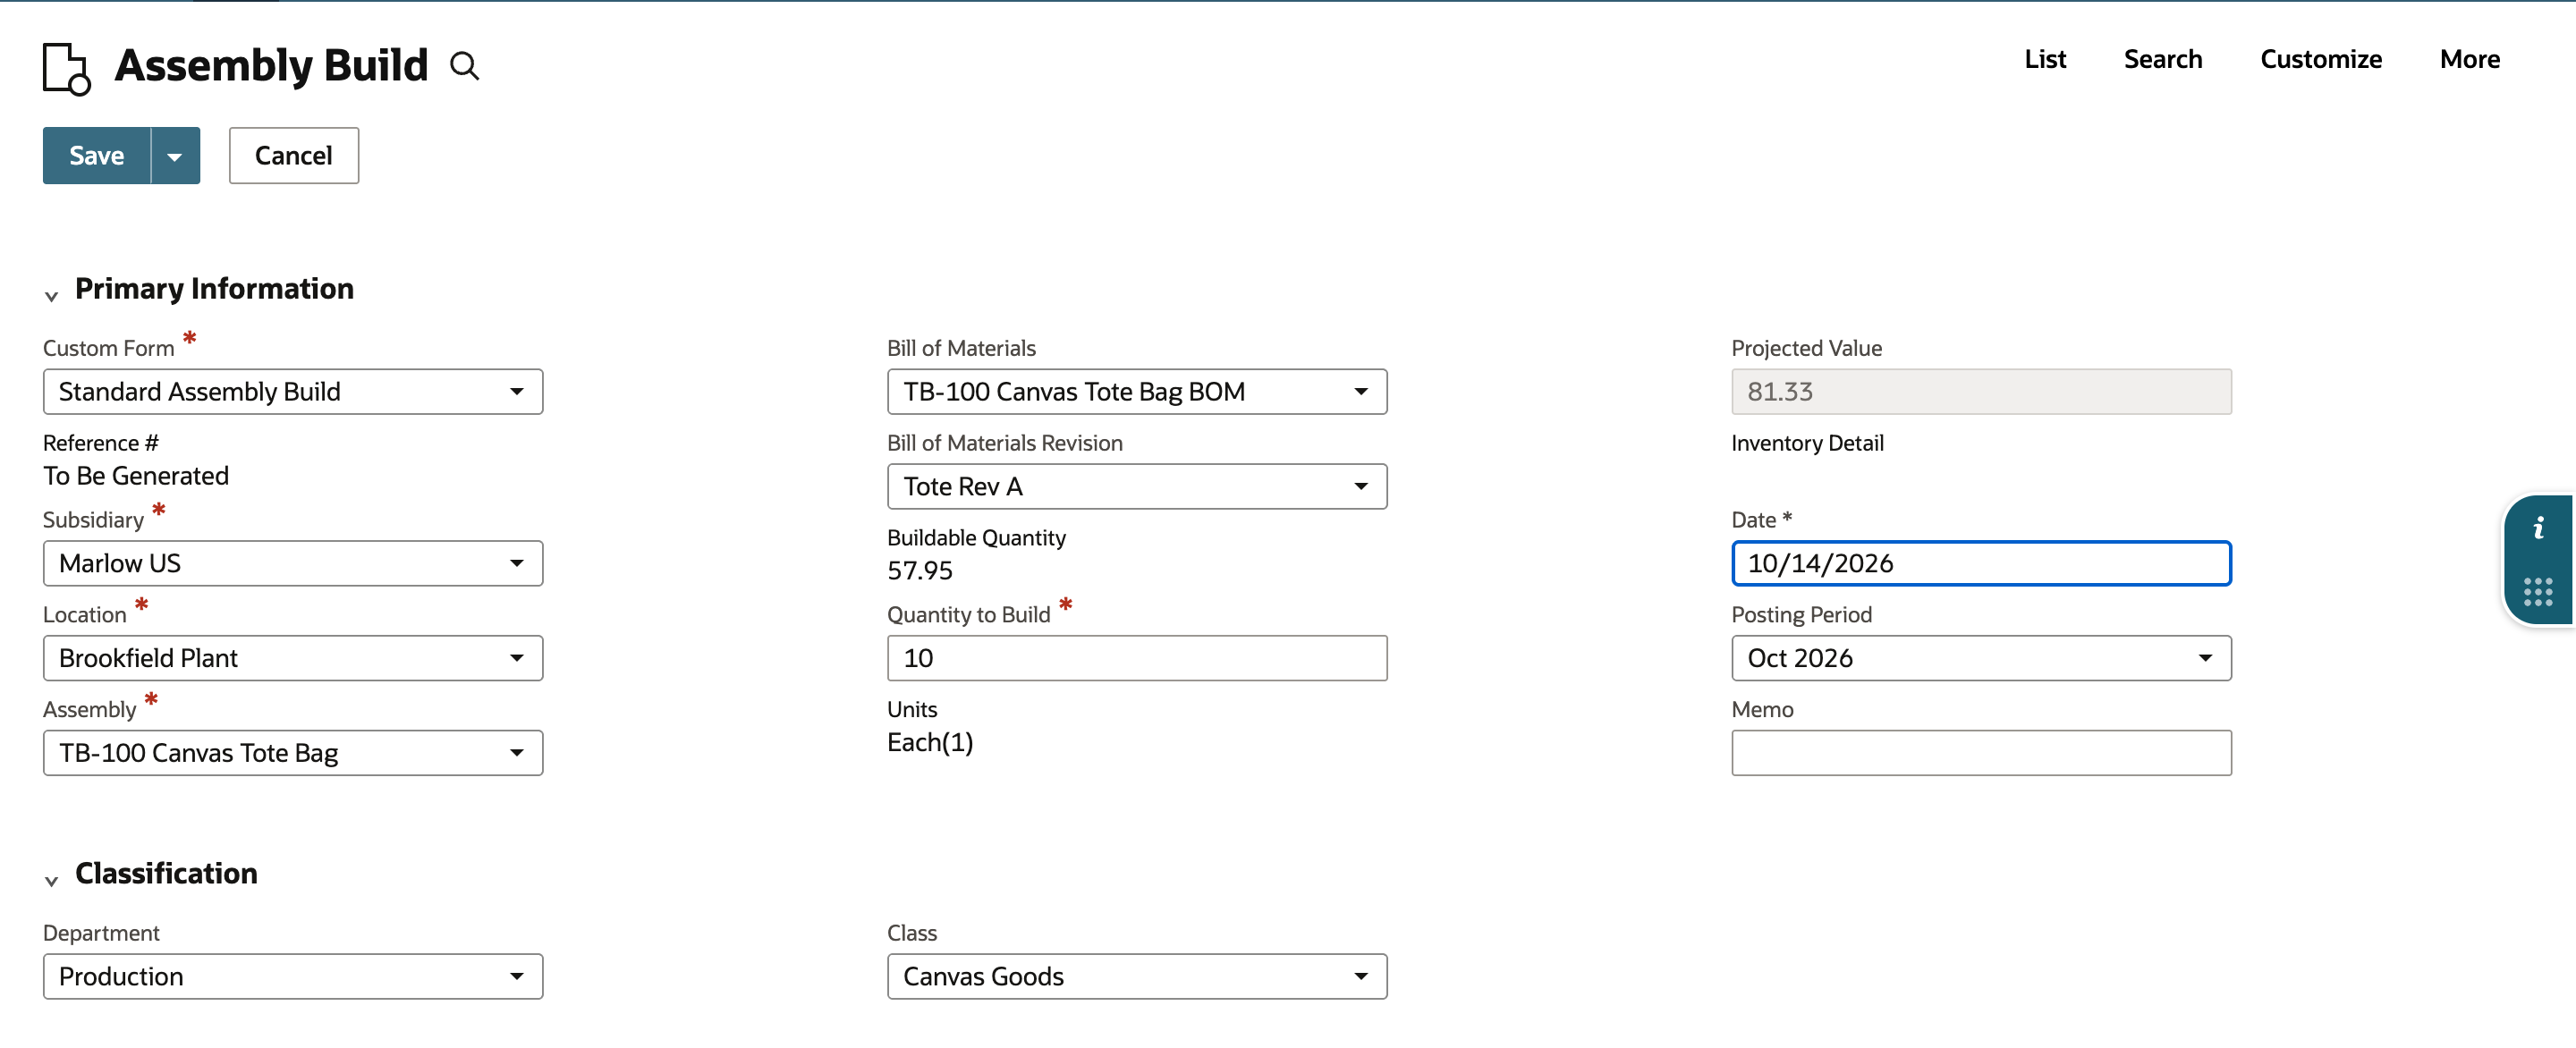The height and width of the screenshot is (1048, 2576).
Task: Open the Subsidiary dropdown showing Marlow US
Action: (x=293, y=564)
